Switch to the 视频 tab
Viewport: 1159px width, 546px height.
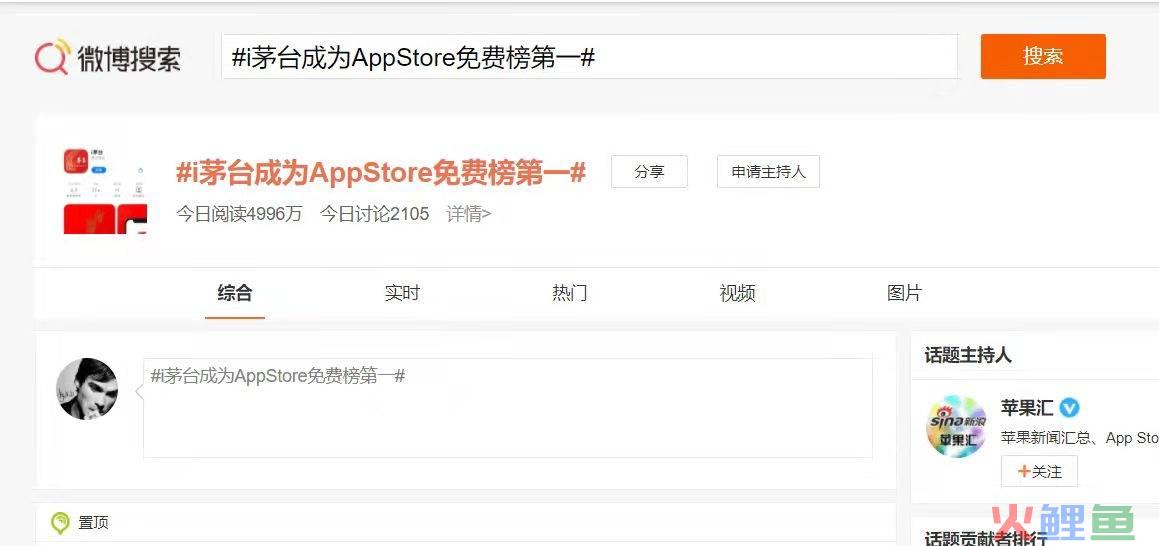click(737, 293)
